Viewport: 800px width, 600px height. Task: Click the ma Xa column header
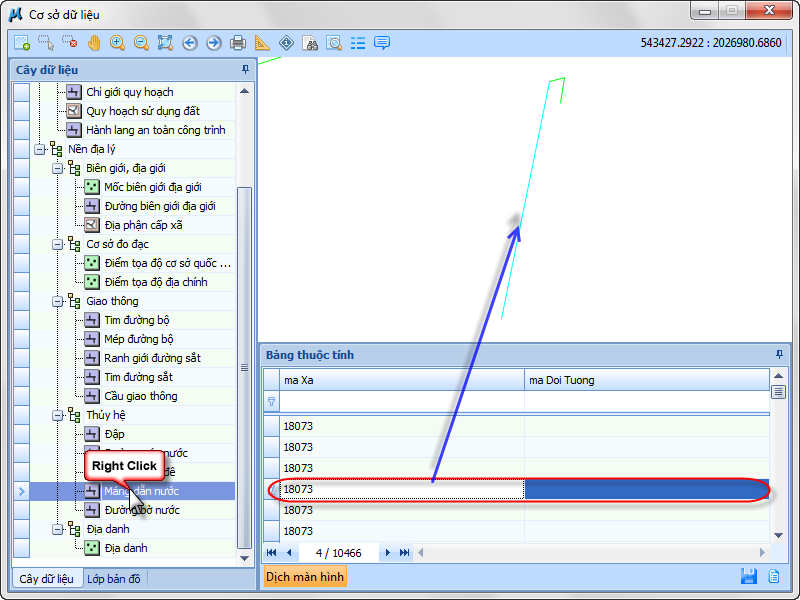click(x=402, y=380)
